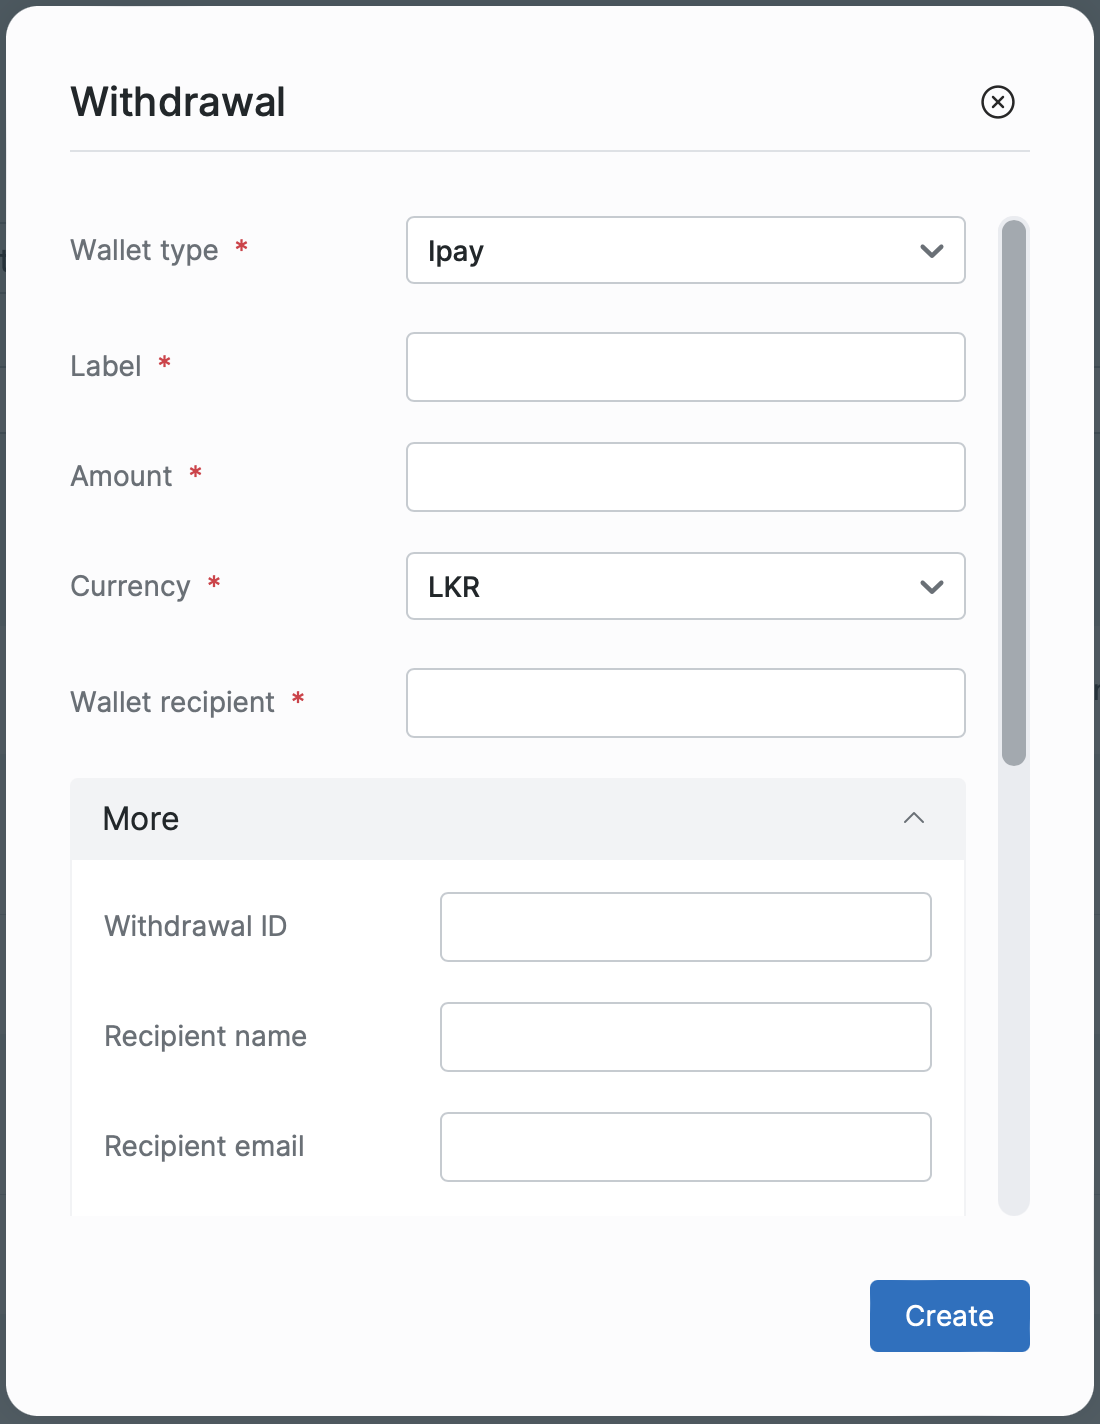Close the Withdrawal dialog with X icon
The height and width of the screenshot is (1424, 1100).
coord(997,102)
